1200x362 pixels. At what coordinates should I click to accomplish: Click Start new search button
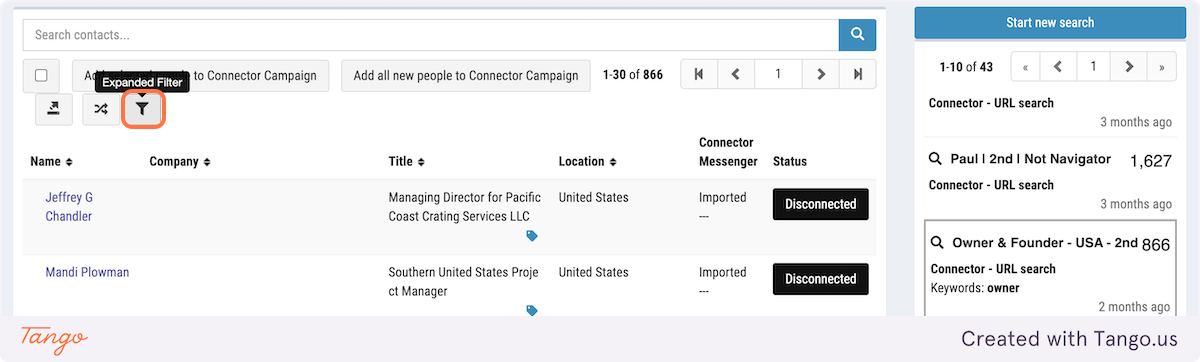tap(1049, 22)
